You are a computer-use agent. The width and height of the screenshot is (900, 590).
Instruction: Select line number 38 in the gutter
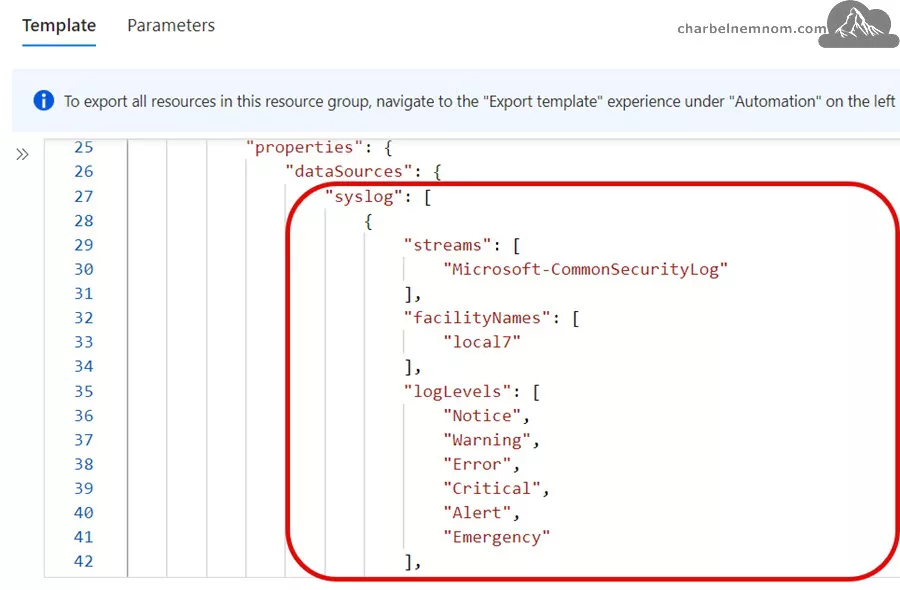tap(84, 464)
